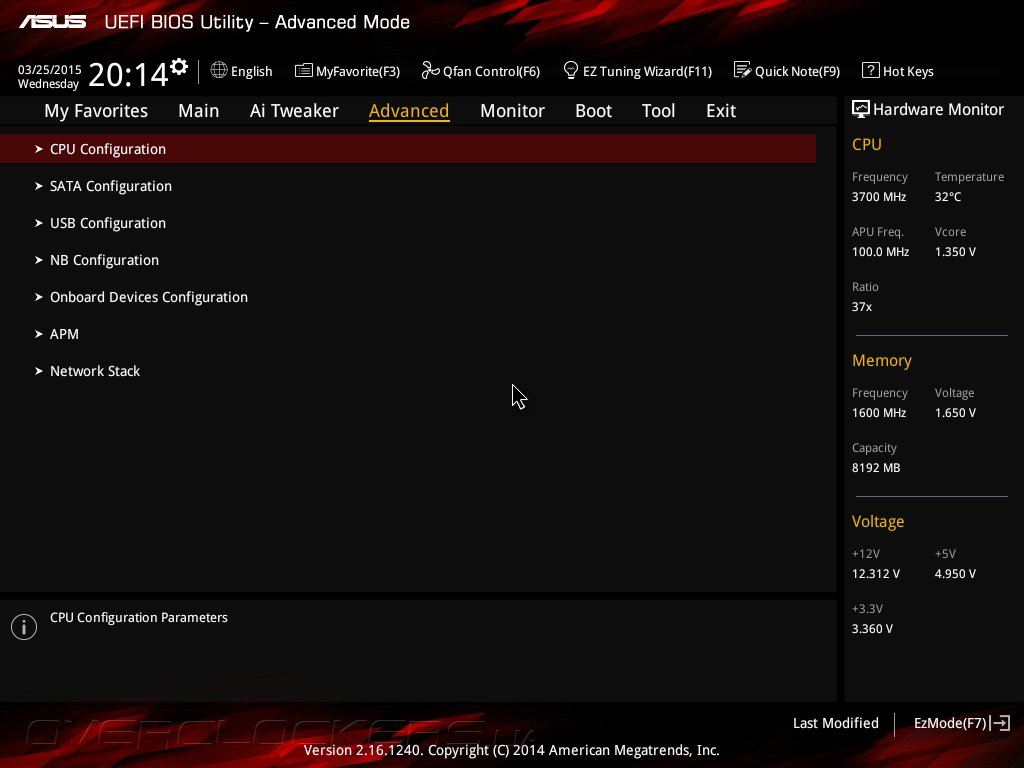This screenshot has width=1024, height=768.
Task: Expand the NB Configuration arrow
Action: pos(39,260)
